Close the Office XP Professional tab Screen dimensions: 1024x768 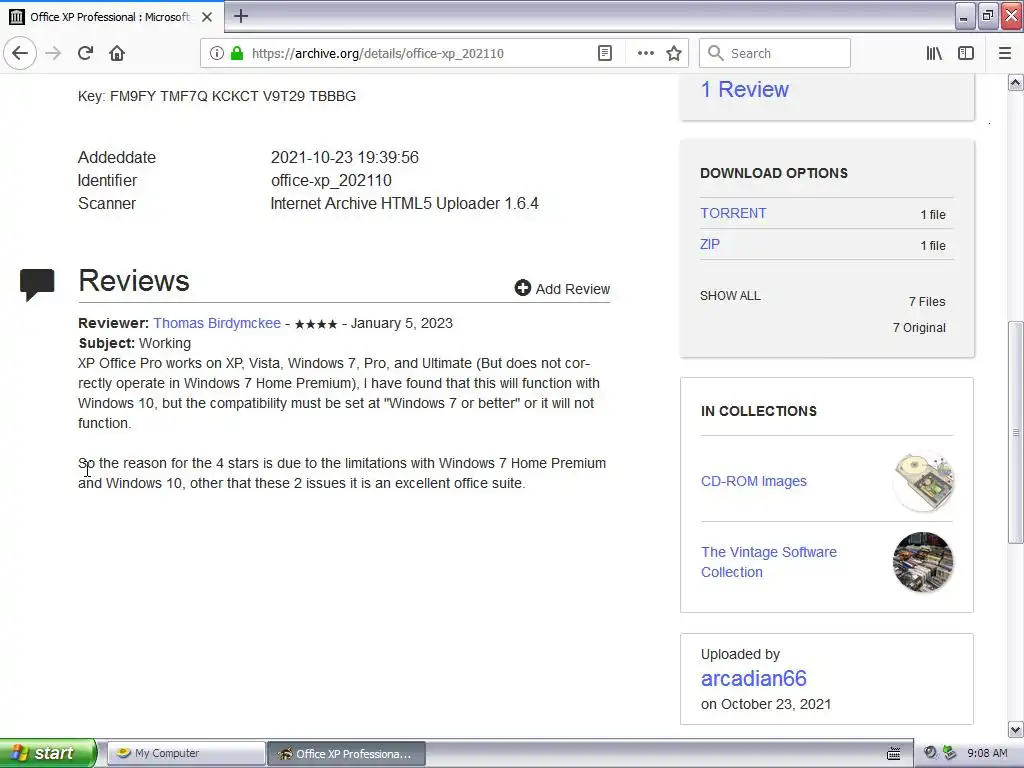(207, 17)
